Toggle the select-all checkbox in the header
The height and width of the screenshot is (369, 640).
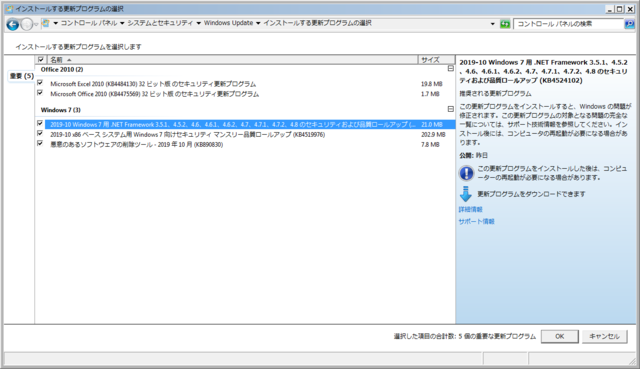[x=40, y=60]
